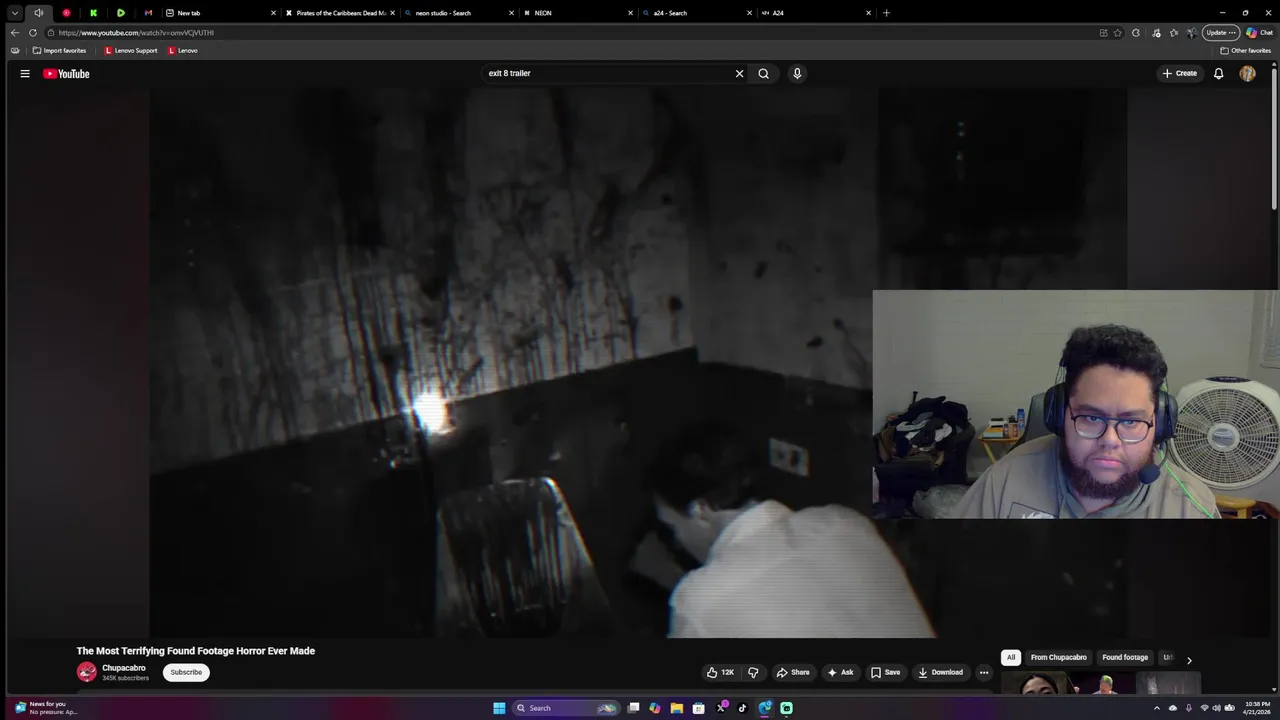Subscribe to the Chupacabro channel

(186, 672)
